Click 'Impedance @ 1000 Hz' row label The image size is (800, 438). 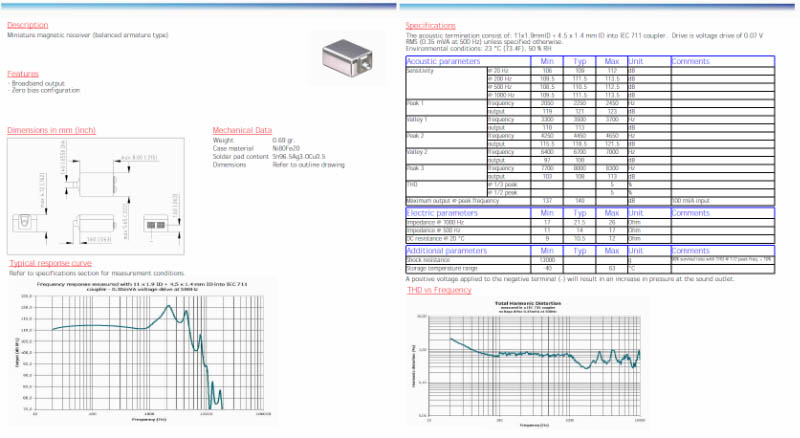pos(435,223)
